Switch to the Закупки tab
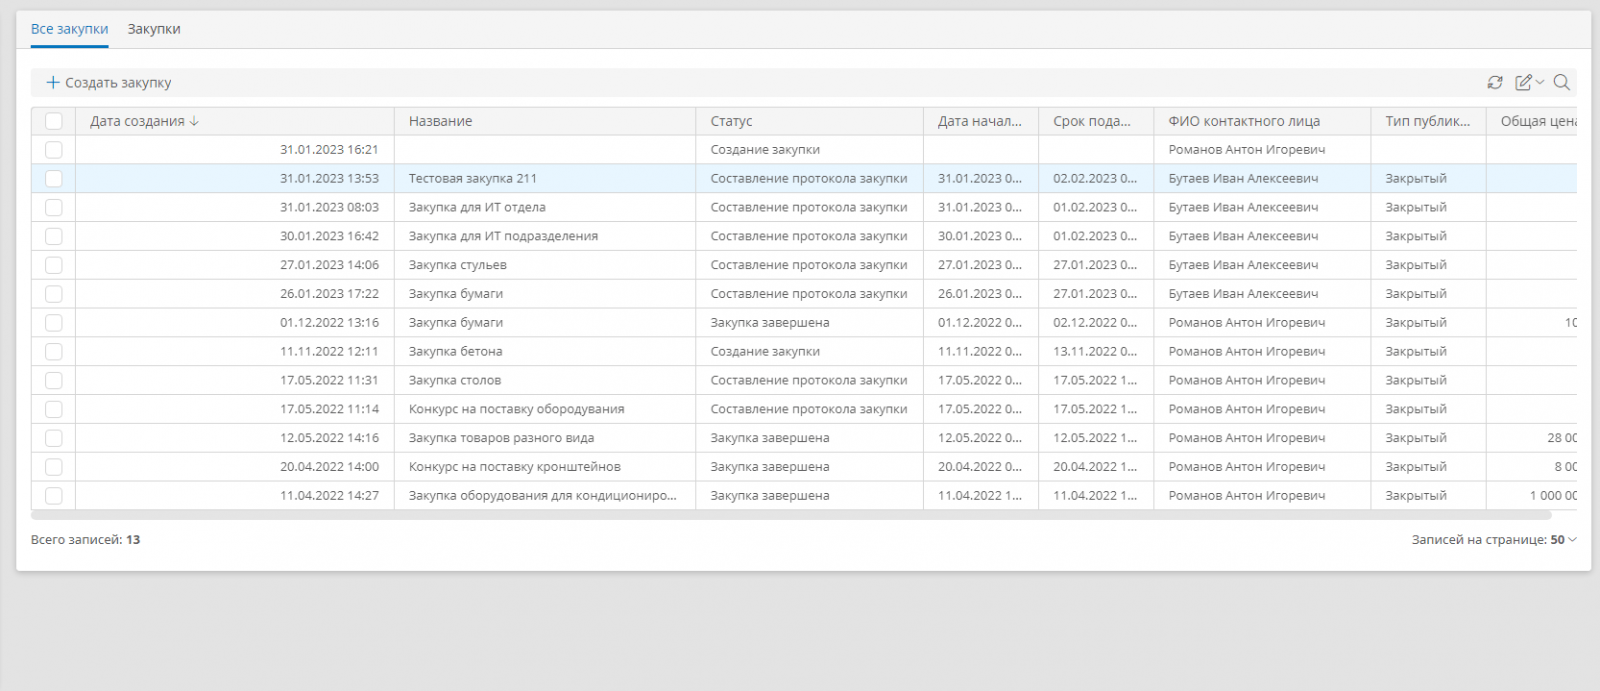Screen dimensions: 1600x691 click(x=154, y=29)
